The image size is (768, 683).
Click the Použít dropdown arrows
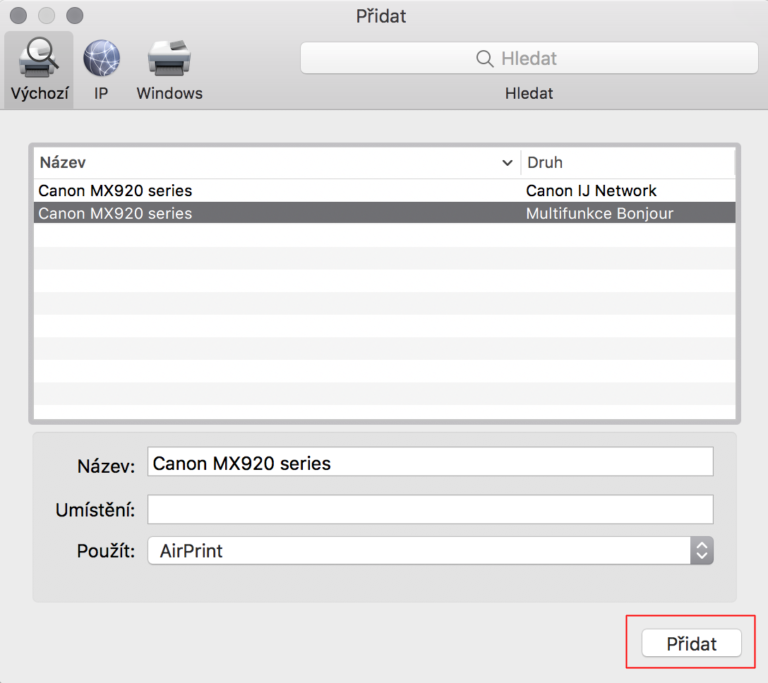702,550
